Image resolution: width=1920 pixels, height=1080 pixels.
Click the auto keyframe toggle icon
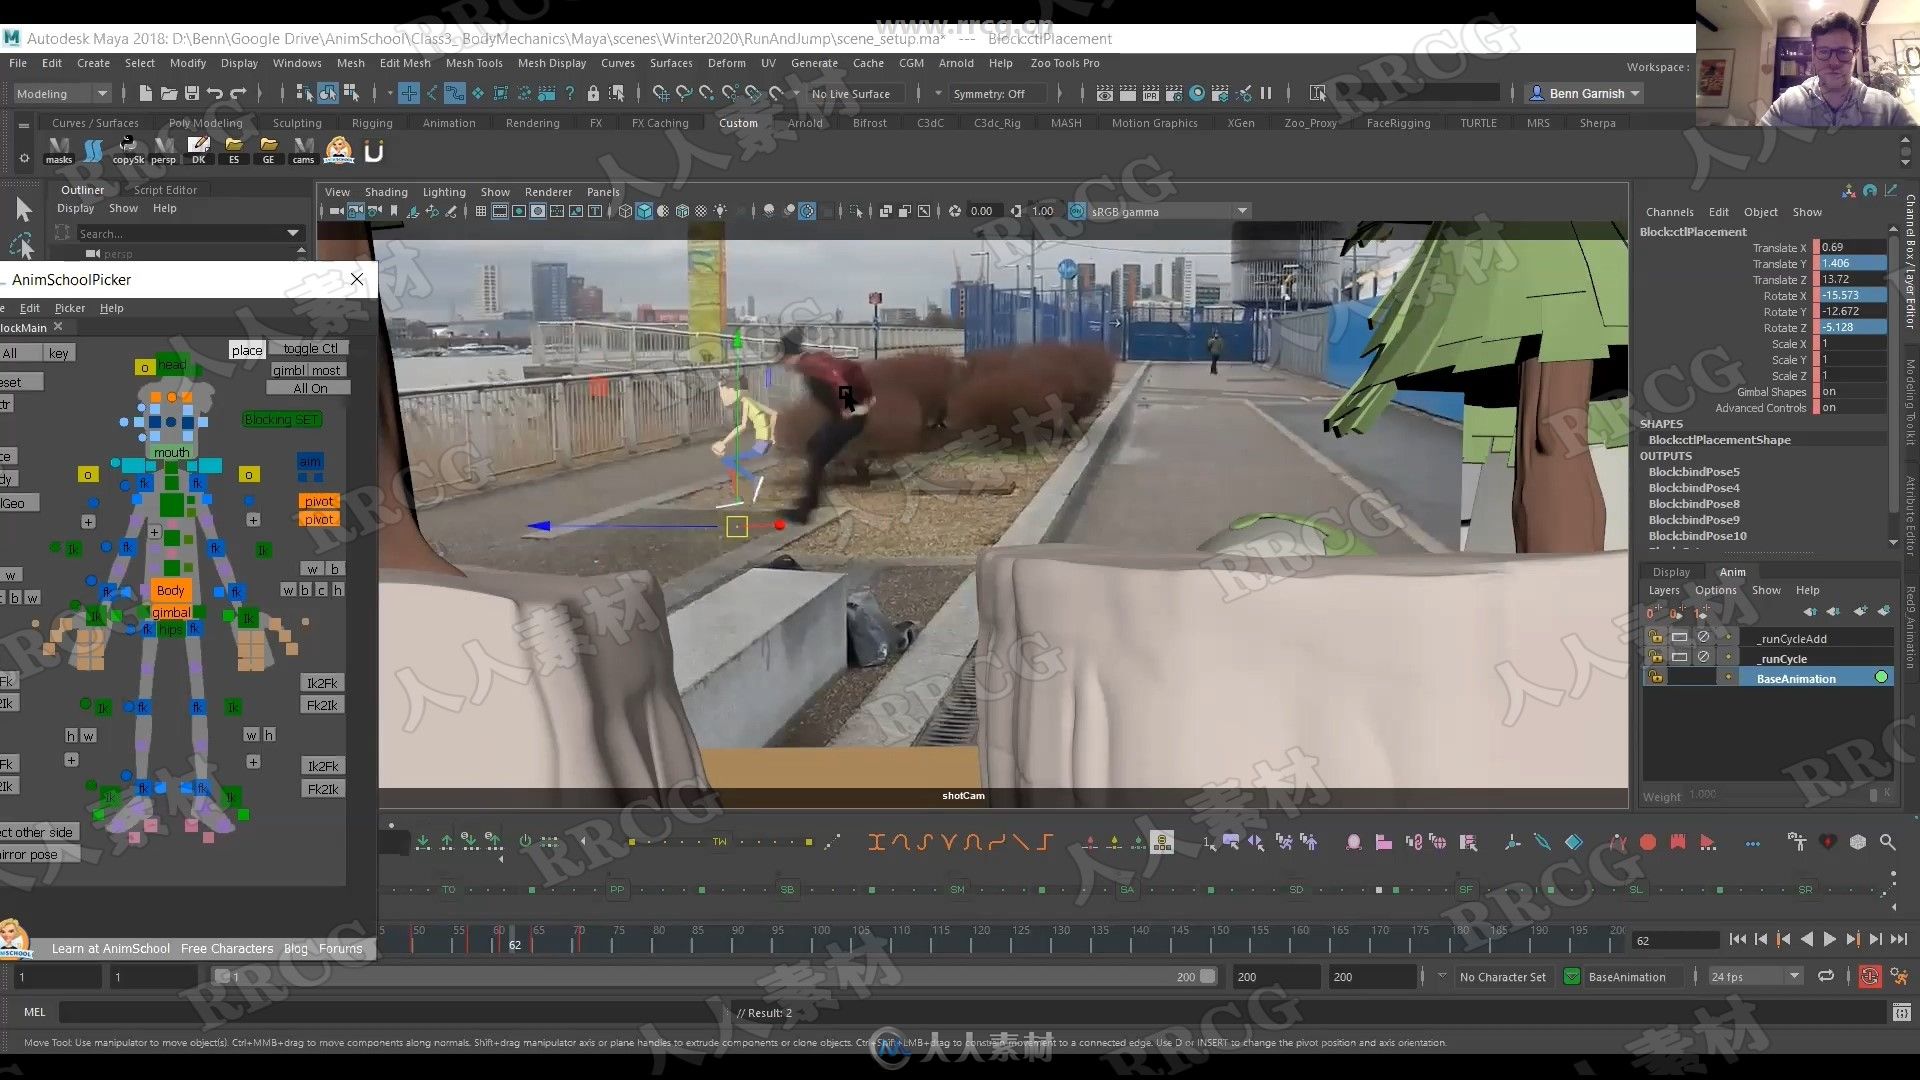click(x=1869, y=977)
